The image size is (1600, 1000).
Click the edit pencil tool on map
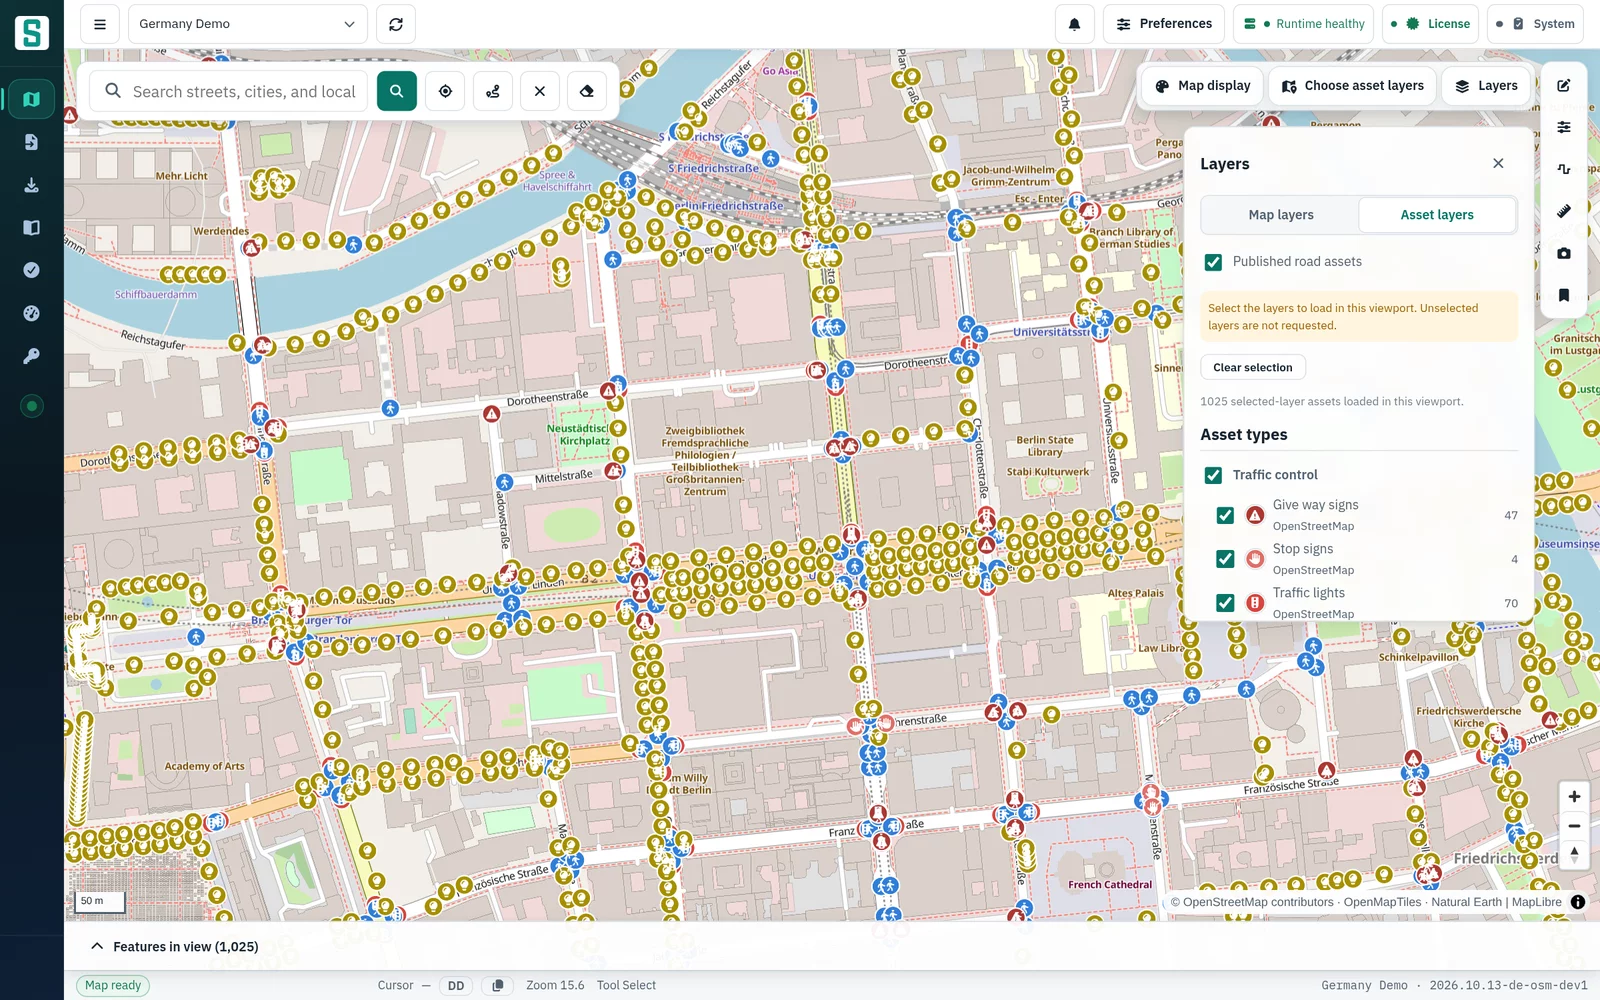click(x=1564, y=86)
